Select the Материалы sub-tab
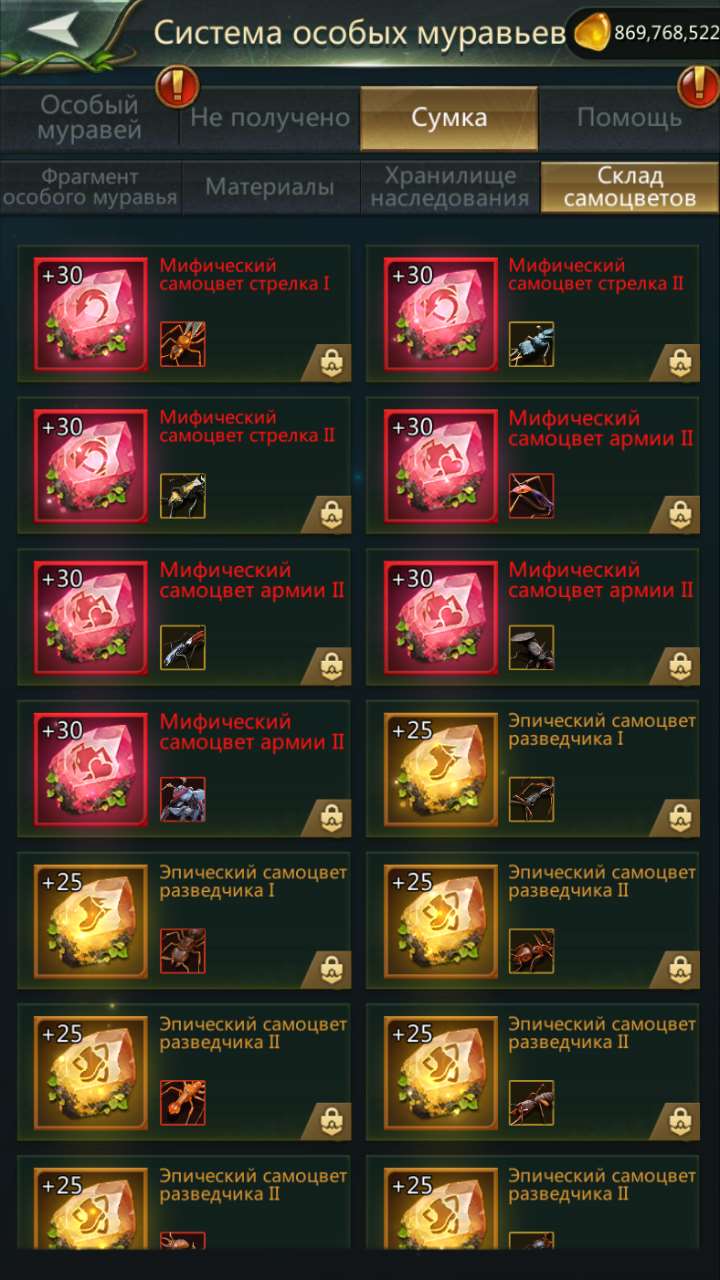 point(270,187)
